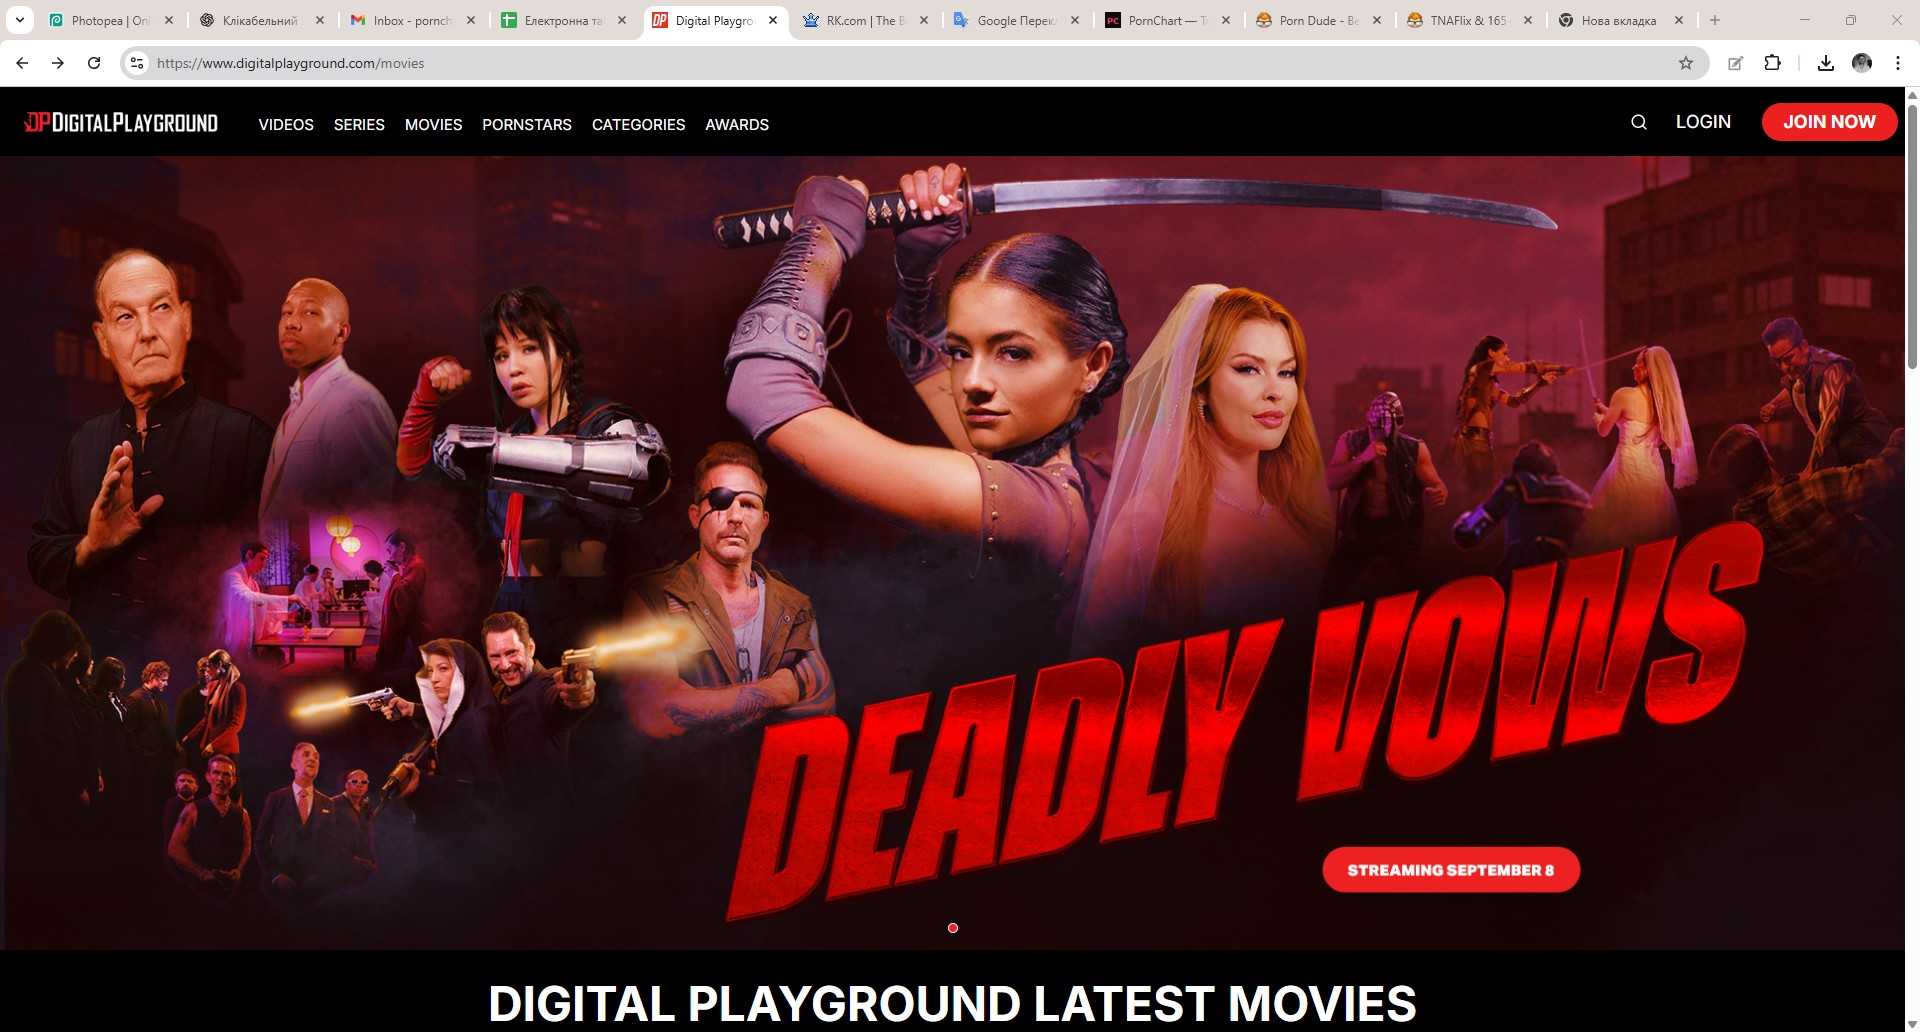This screenshot has width=1920, height=1032.
Task: View site information via the address bar icon
Action: (136, 62)
